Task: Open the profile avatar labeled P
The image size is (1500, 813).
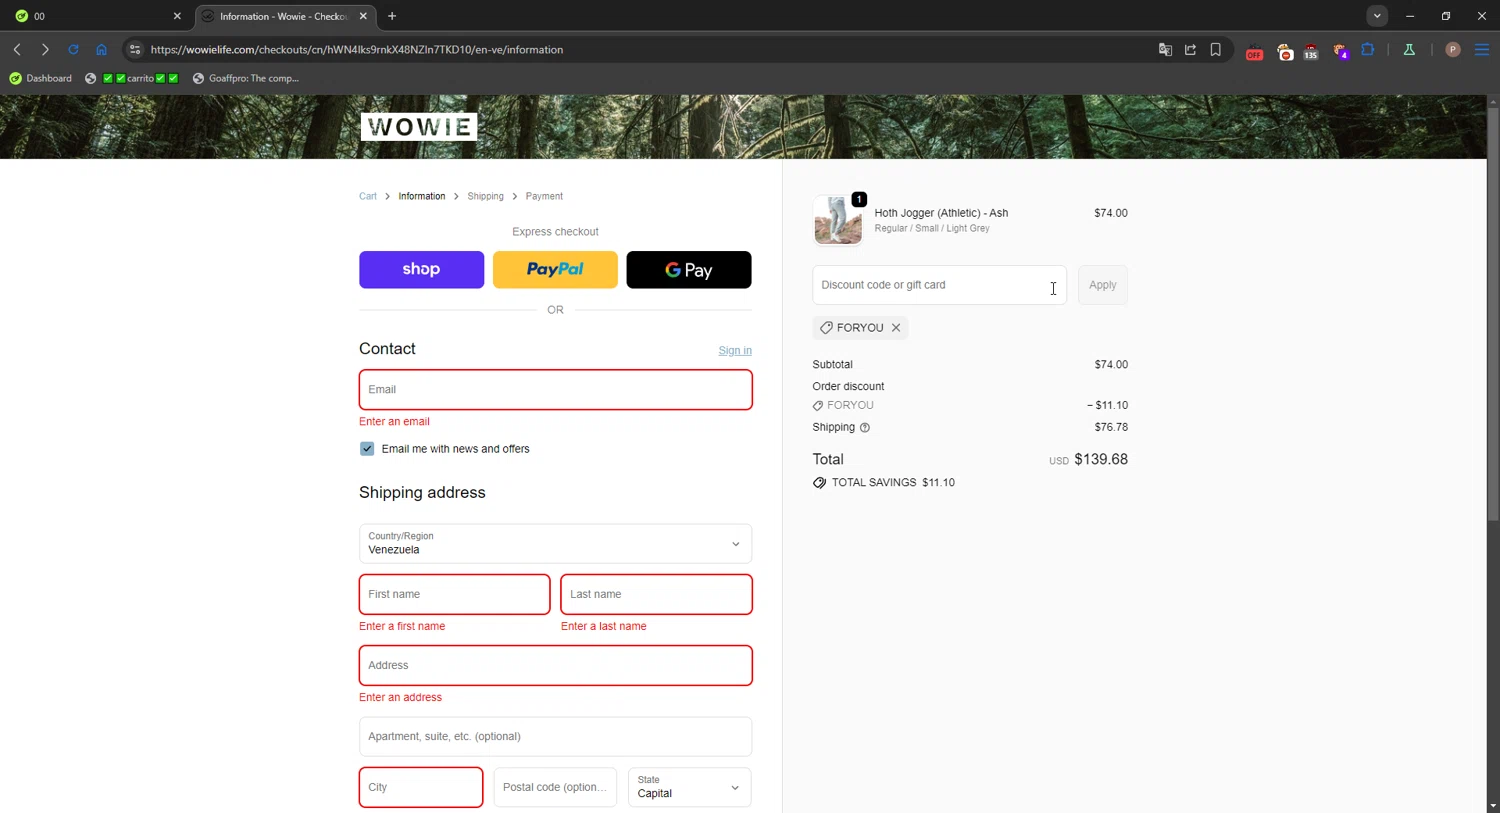Action: coord(1453,49)
